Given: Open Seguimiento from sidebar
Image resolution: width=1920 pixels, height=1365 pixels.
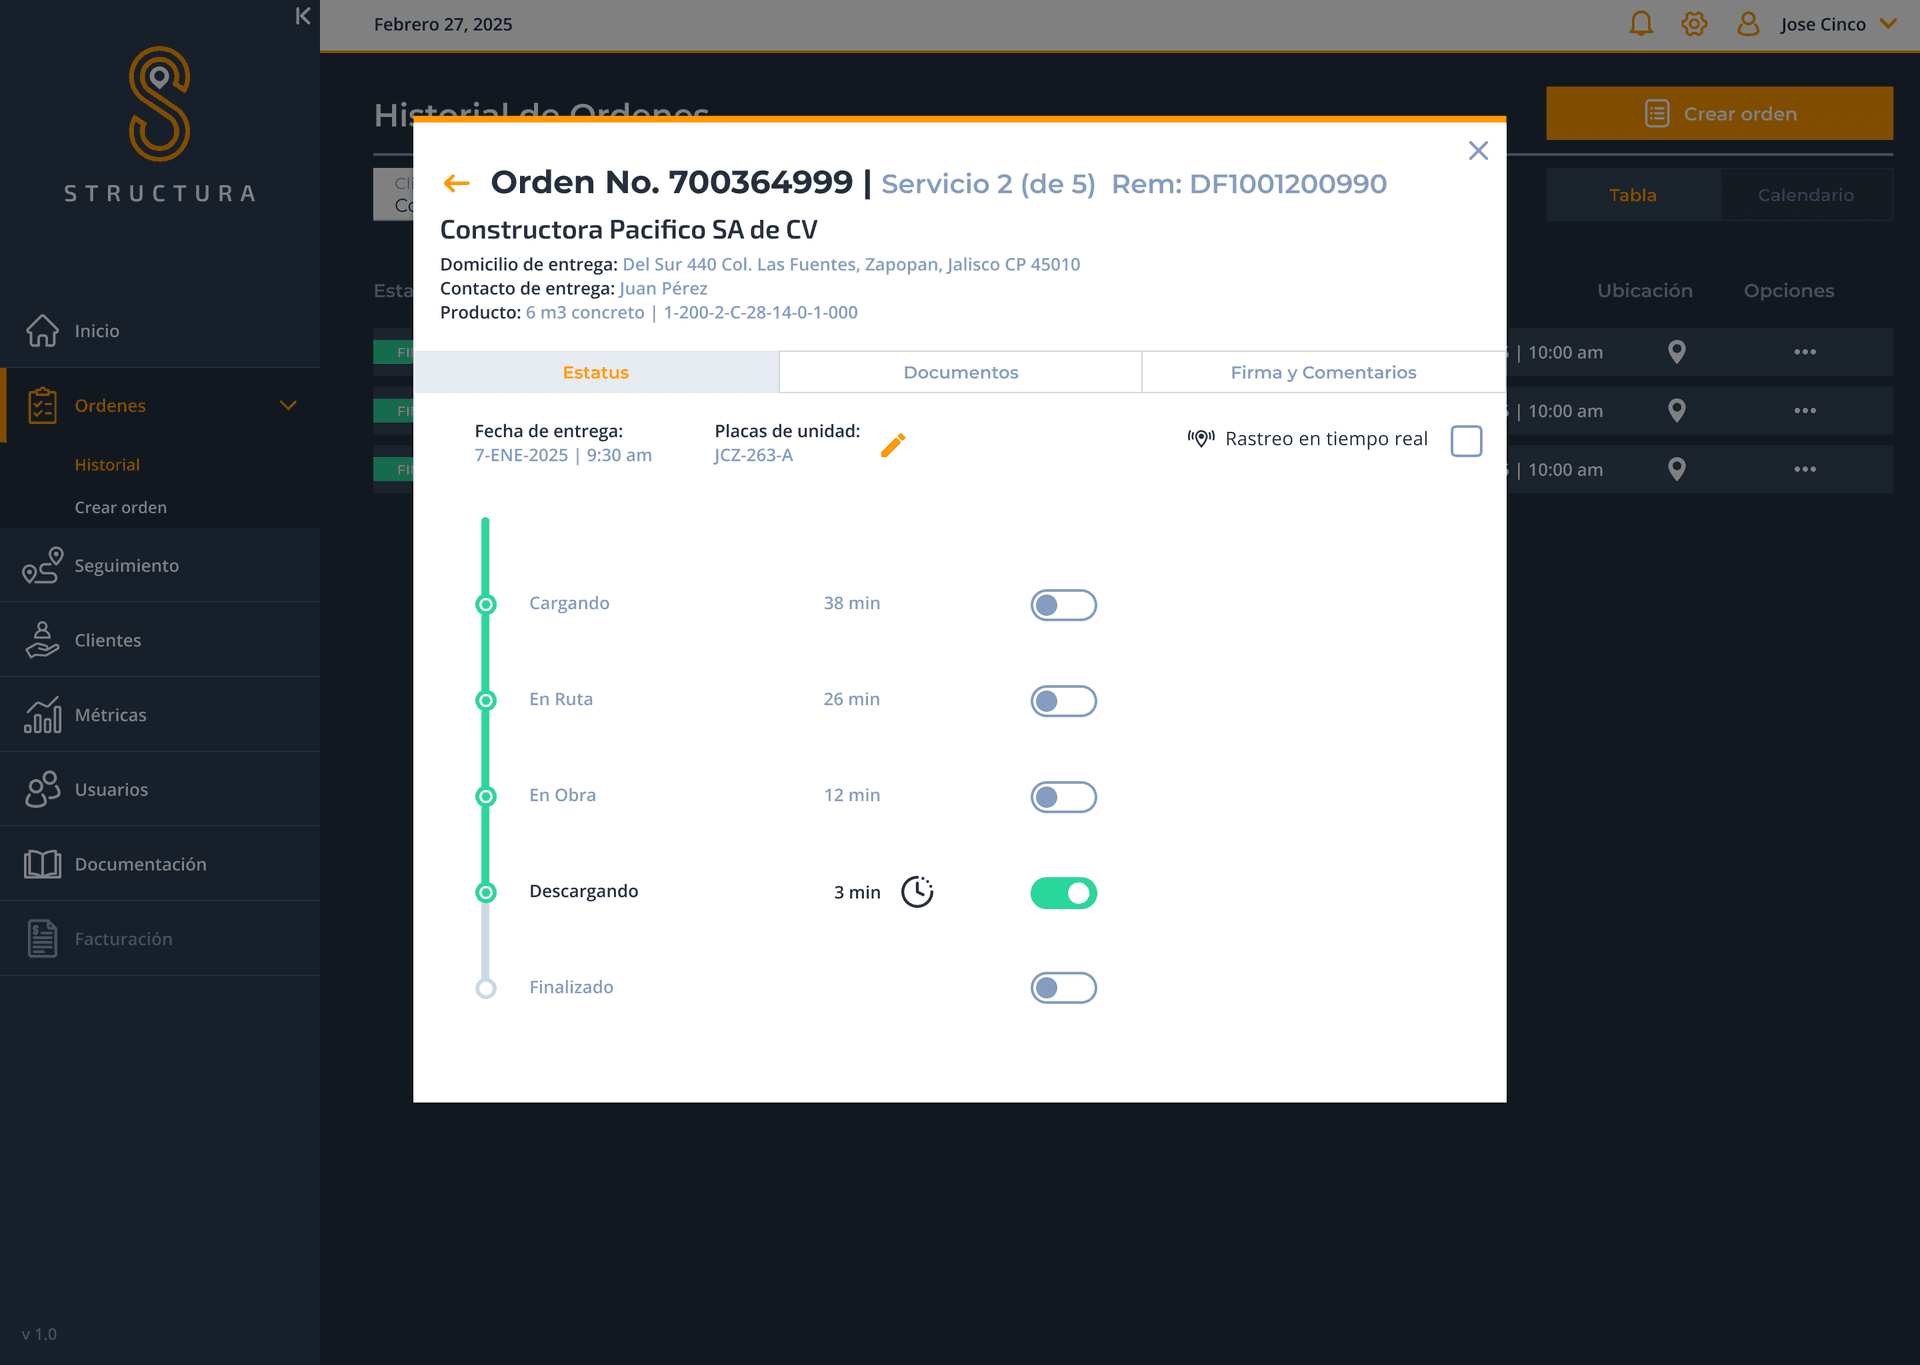Looking at the screenshot, I should 126,566.
